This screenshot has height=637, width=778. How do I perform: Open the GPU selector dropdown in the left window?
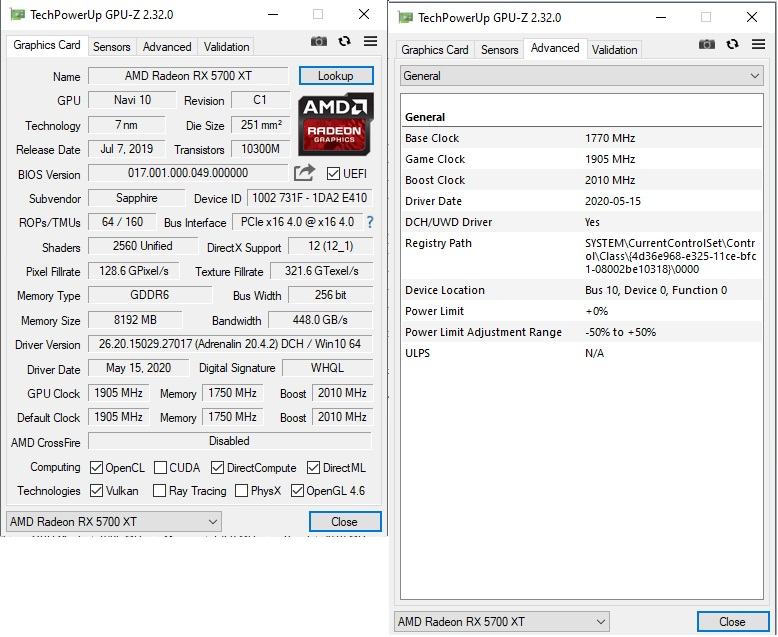click(114, 521)
